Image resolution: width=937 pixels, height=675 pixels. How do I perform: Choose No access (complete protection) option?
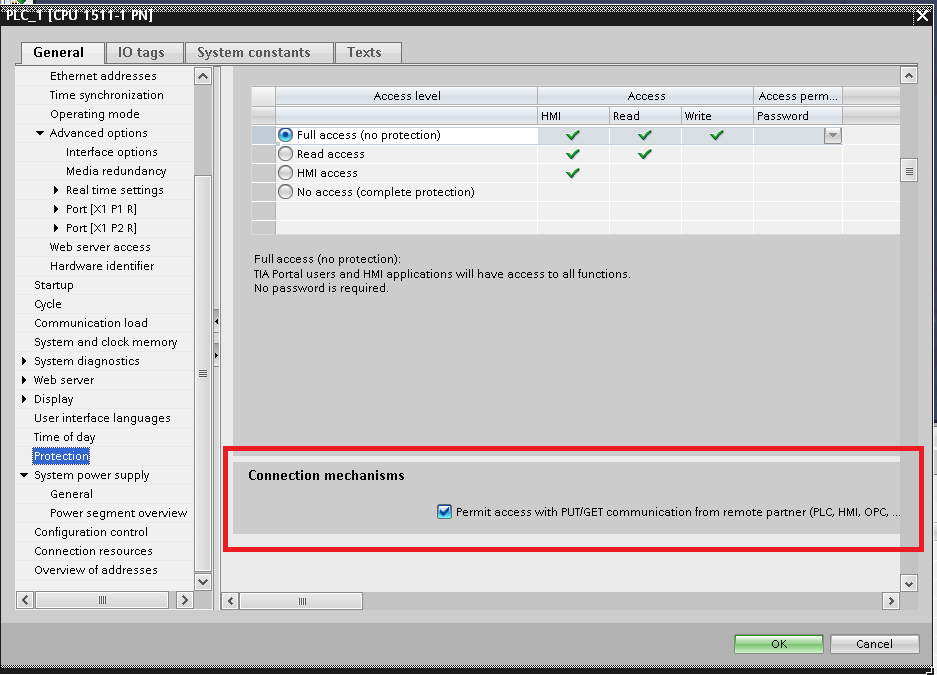coord(286,192)
